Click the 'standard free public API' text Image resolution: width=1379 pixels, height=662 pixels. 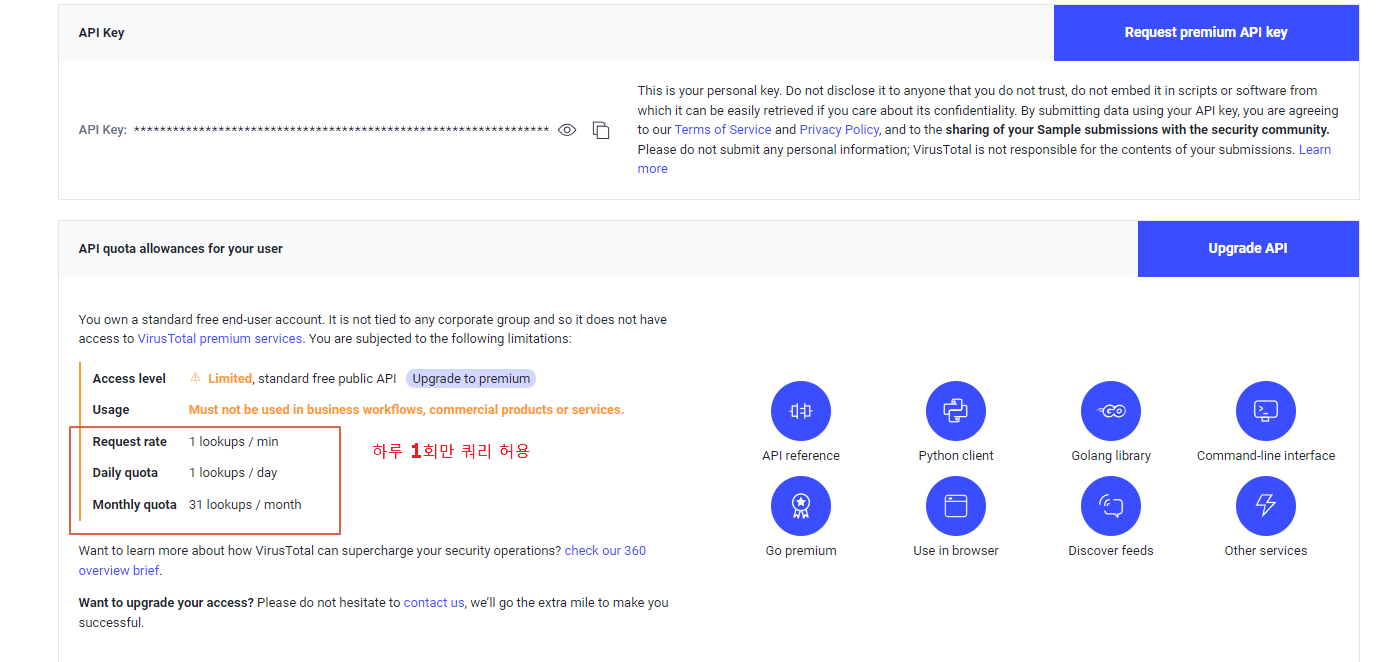(328, 379)
